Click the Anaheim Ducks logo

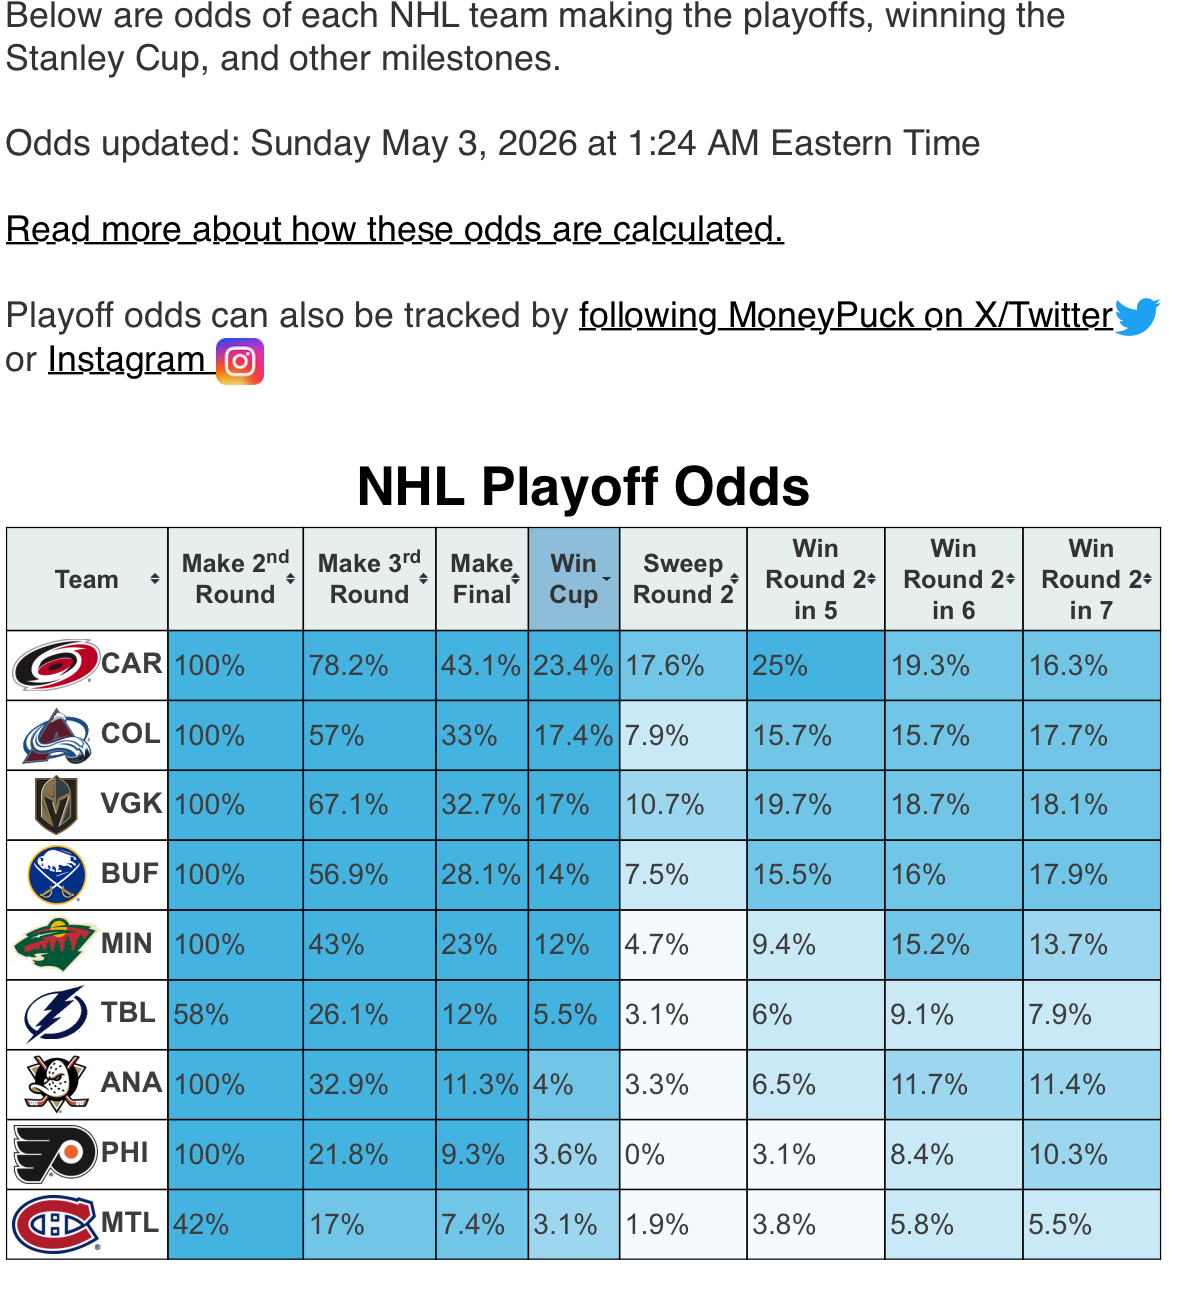pyautogui.click(x=56, y=1084)
